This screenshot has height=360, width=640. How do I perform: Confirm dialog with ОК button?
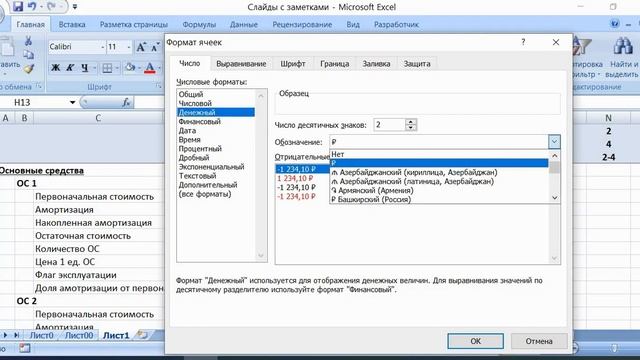click(x=476, y=341)
